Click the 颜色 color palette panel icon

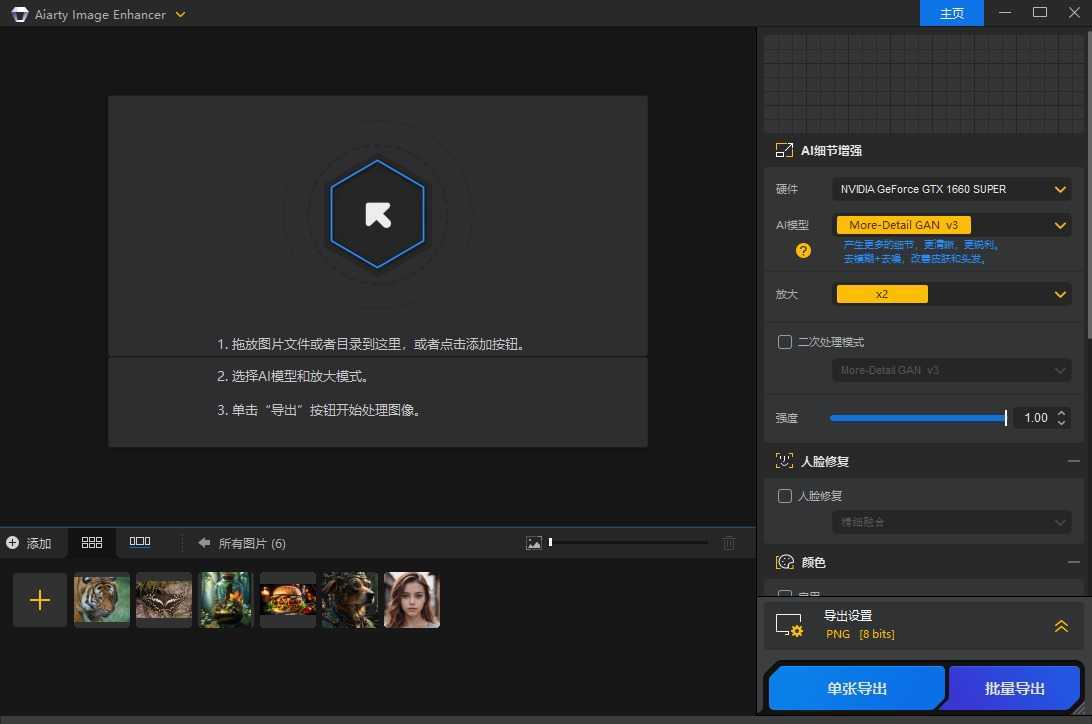pyautogui.click(x=785, y=562)
